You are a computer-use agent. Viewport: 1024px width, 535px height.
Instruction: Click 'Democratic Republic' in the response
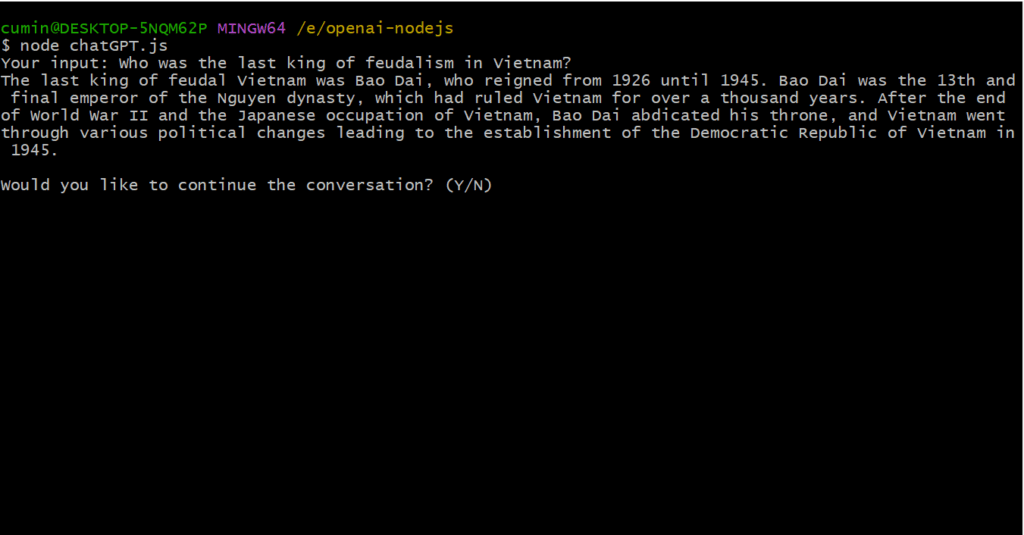tap(784, 133)
